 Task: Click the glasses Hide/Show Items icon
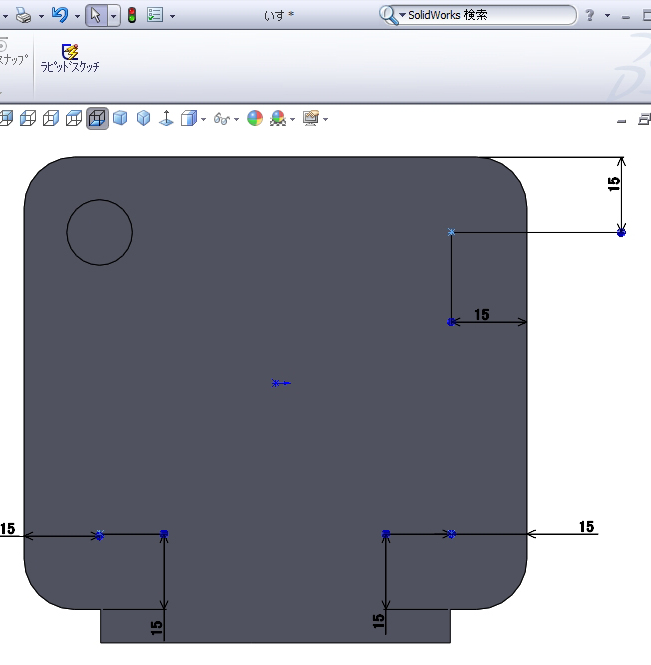pyautogui.click(x=222, y=119)
